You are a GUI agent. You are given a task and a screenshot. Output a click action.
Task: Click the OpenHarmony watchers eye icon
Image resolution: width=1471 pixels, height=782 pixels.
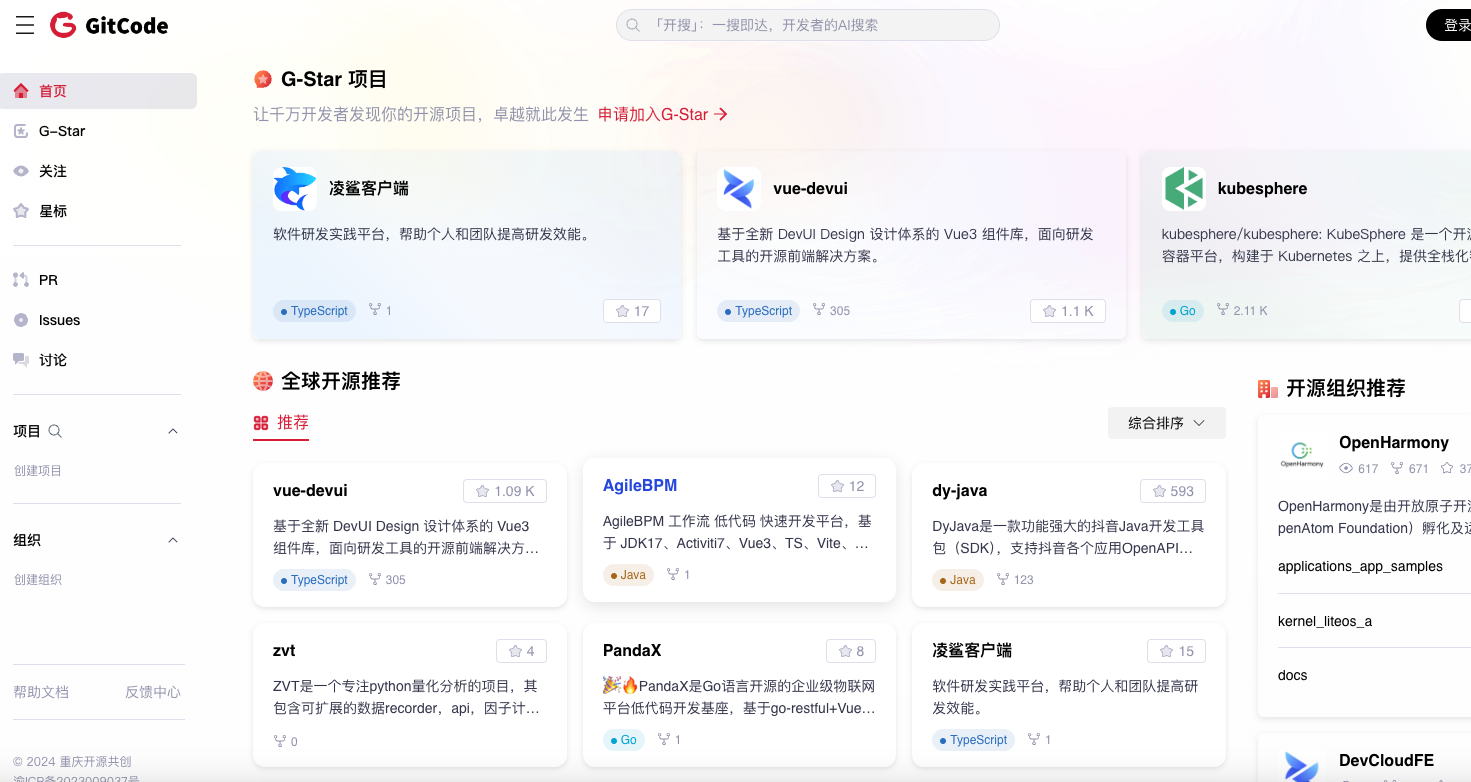(1346, 468)
